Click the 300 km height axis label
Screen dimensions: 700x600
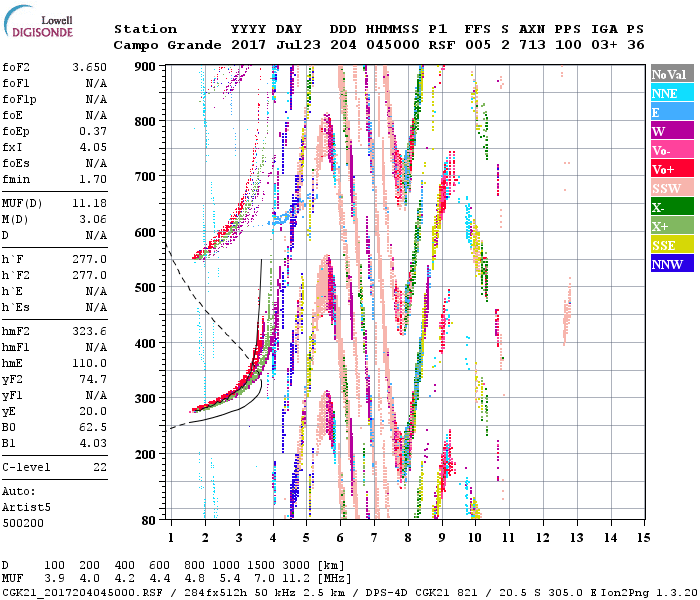[145, 398]
